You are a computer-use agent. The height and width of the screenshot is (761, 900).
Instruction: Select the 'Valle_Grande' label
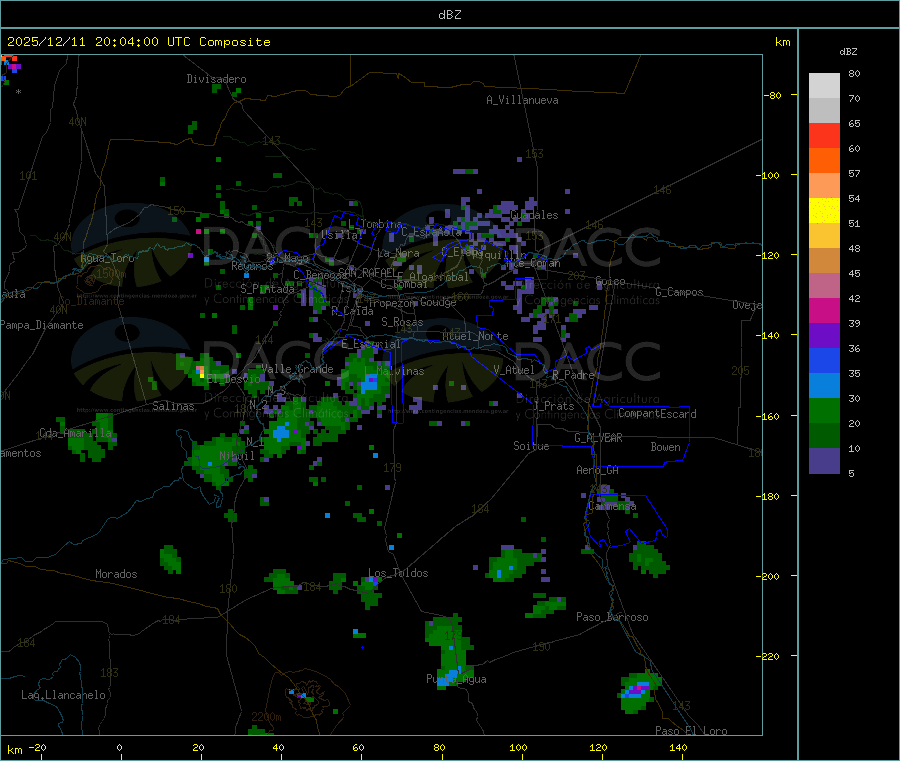click(297, 369)
